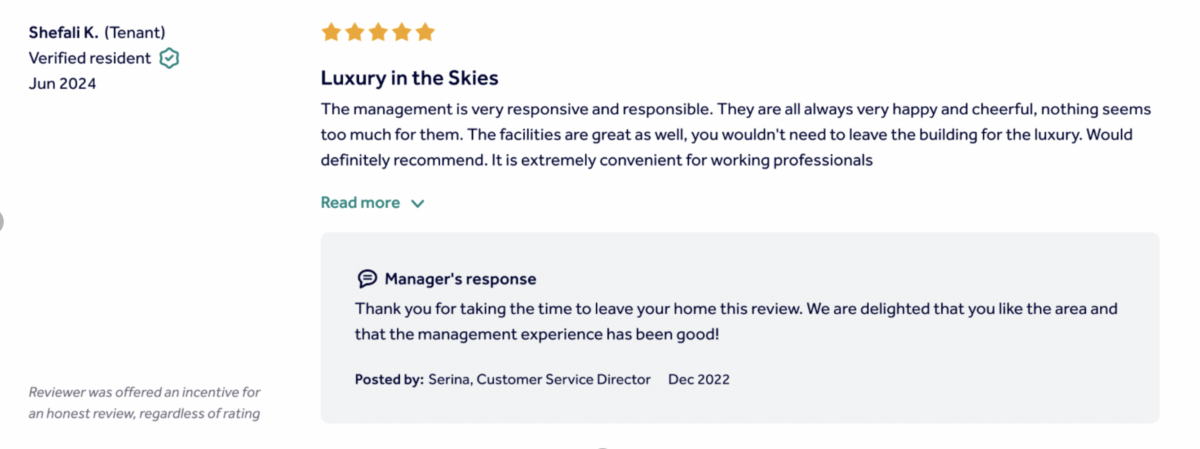Click the Verified resident label
The height and width of the screenshot is (449, 1200).
(x=90, y=58)
